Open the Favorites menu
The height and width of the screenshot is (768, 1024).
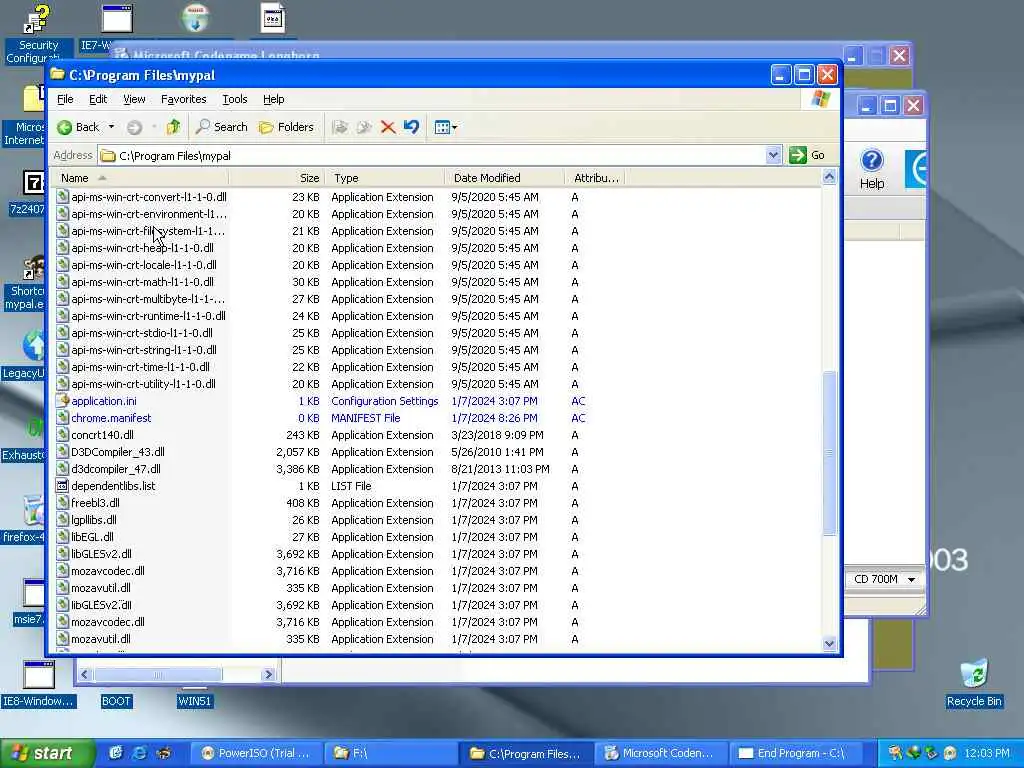click(184, 99)
